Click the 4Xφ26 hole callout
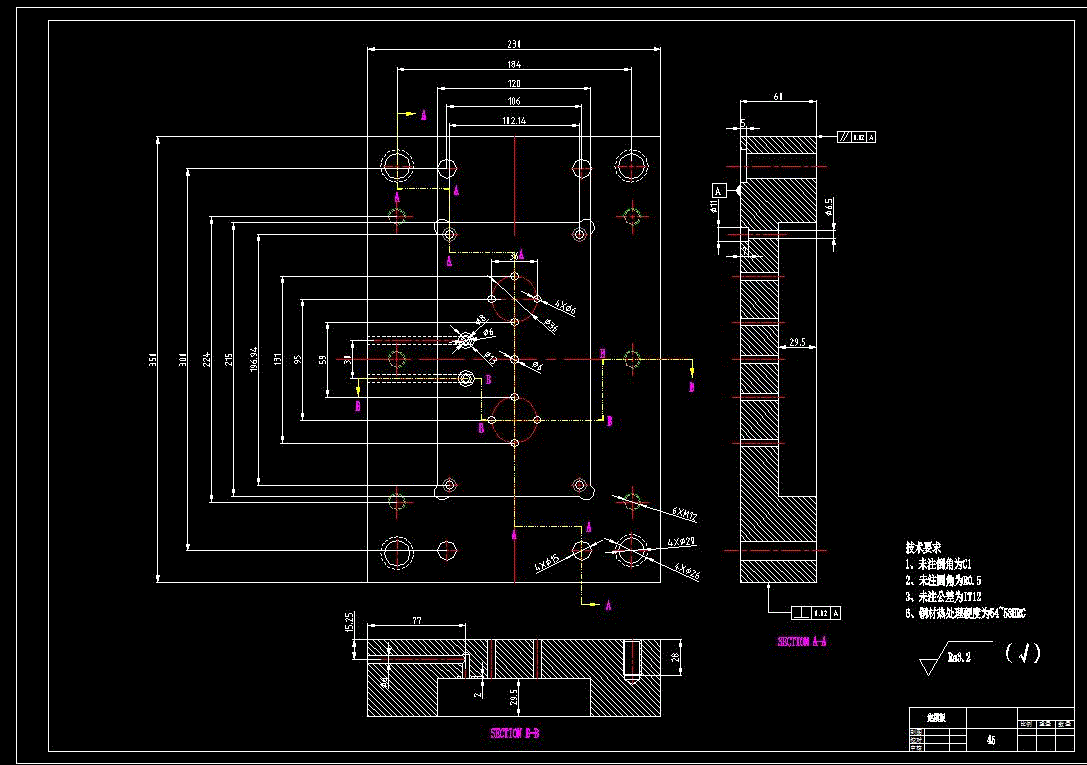The image size is (1087, 765). pyautogui.click(x=687, y=571)
